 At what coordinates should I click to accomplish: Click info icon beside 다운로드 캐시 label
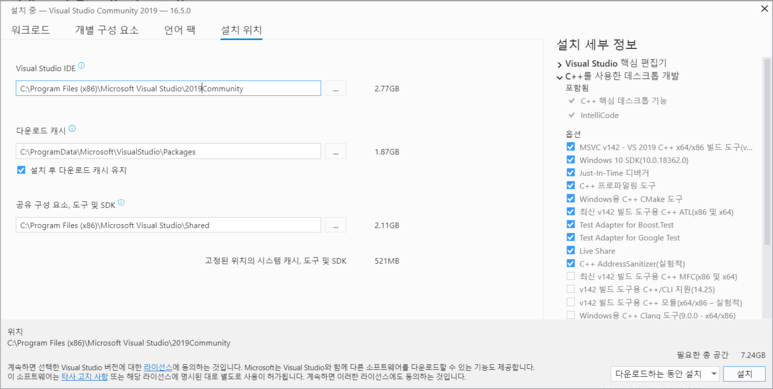click(72, 129)
